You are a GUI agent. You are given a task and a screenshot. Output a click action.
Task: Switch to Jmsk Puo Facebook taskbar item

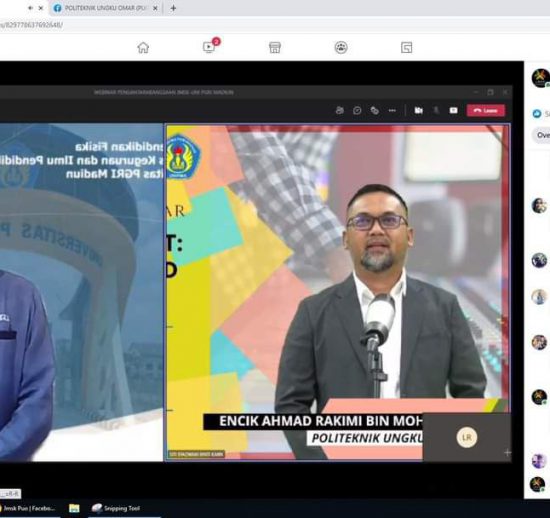pos(29,508)
